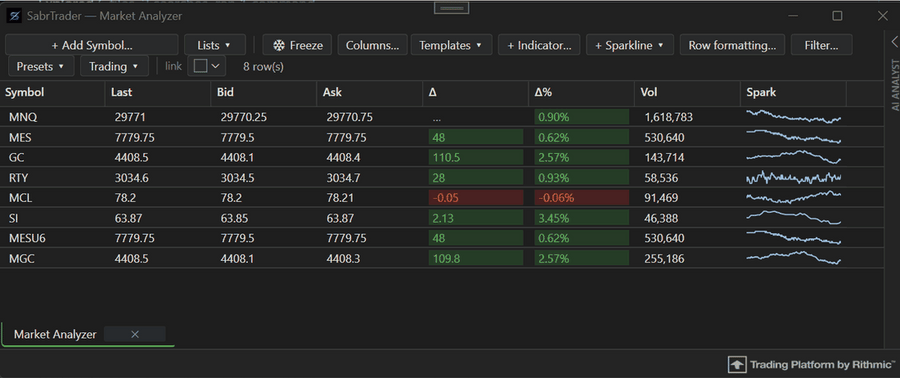Collapse the AI Analyst side panel chevron
Viewport: 900px width, 378px height.
(x=894, y=41)
